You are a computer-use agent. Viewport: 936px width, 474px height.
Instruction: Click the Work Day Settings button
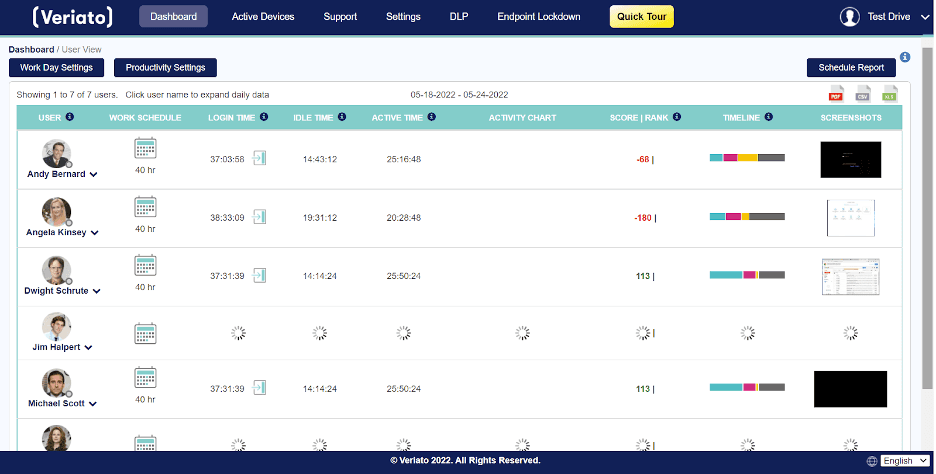56,68
